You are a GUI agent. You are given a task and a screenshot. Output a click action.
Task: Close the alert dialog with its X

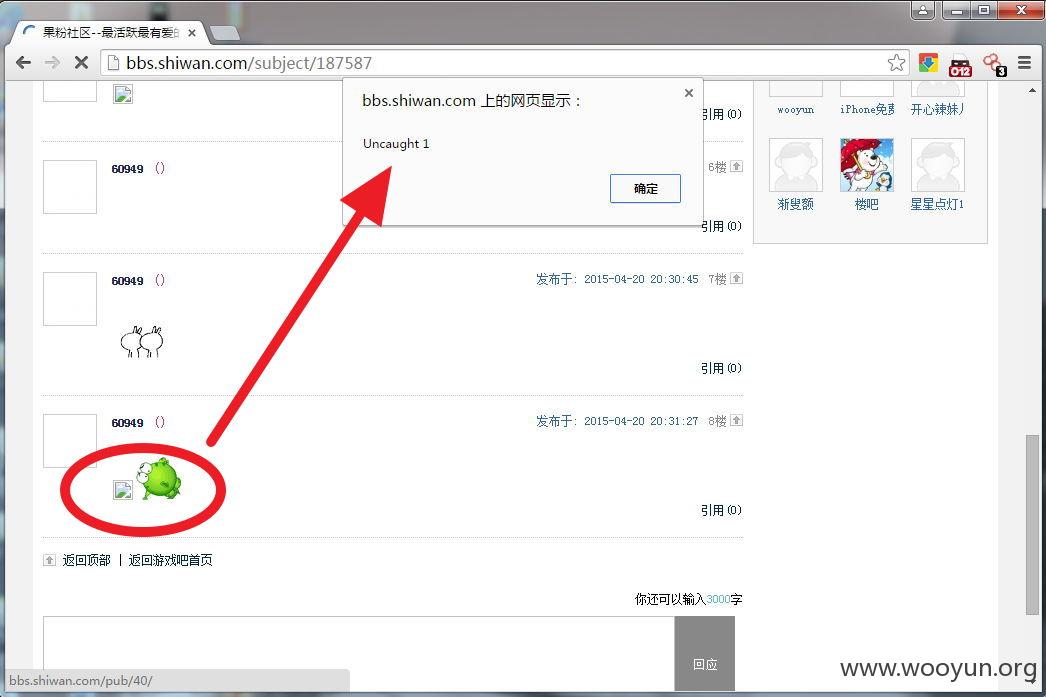(688, 93)
